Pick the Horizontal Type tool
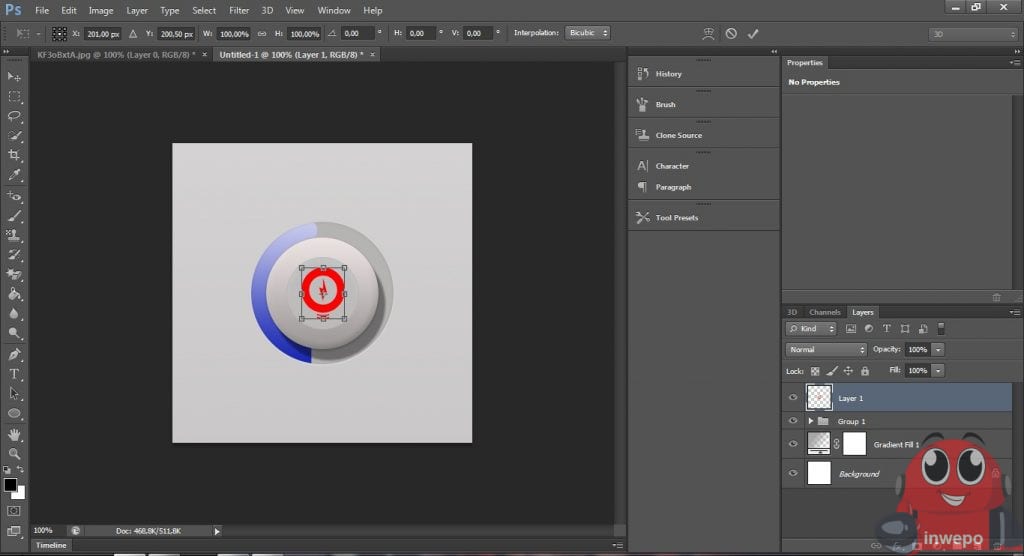Screen dimensions: 1024x556 (x=15, y=373)
